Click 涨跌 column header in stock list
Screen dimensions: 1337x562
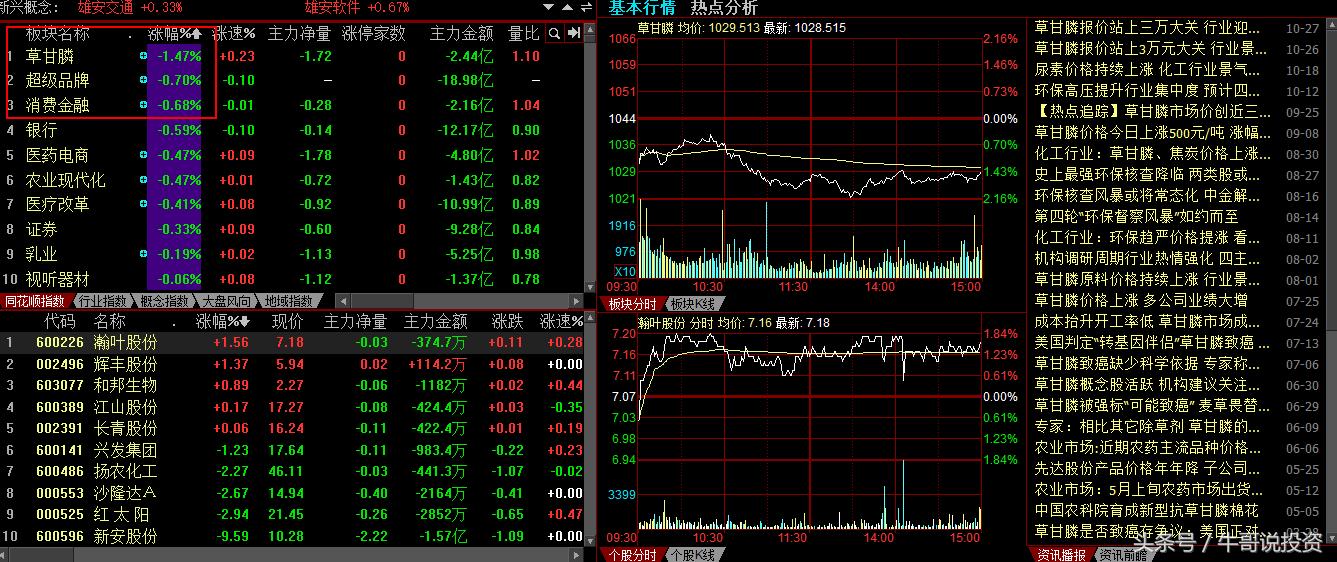(507, 321)
